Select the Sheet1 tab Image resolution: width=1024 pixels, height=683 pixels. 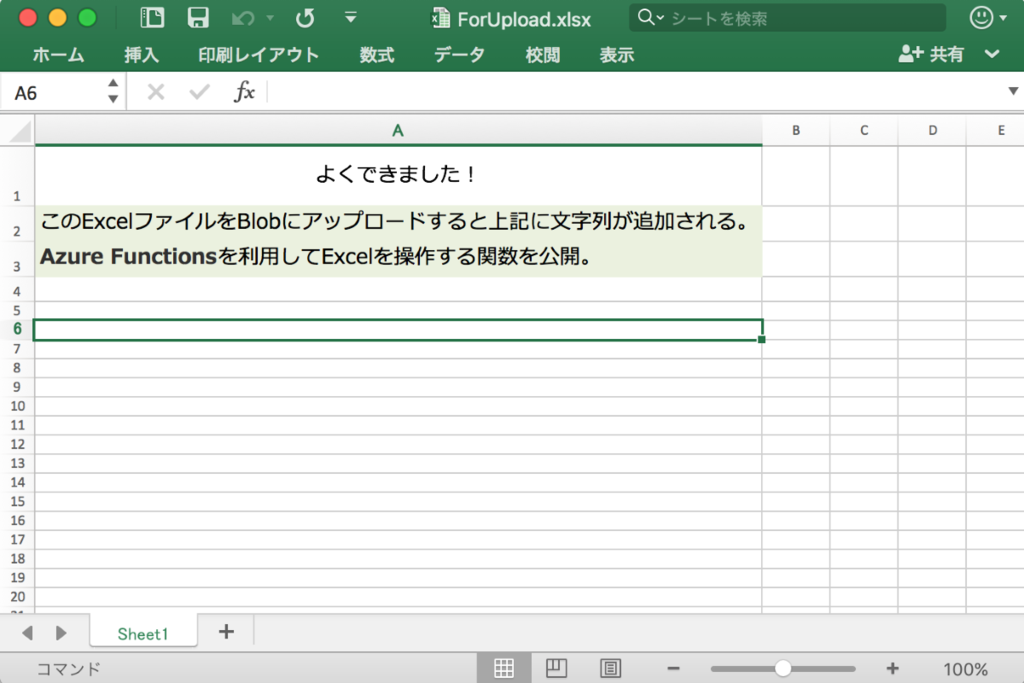(143, 633)
